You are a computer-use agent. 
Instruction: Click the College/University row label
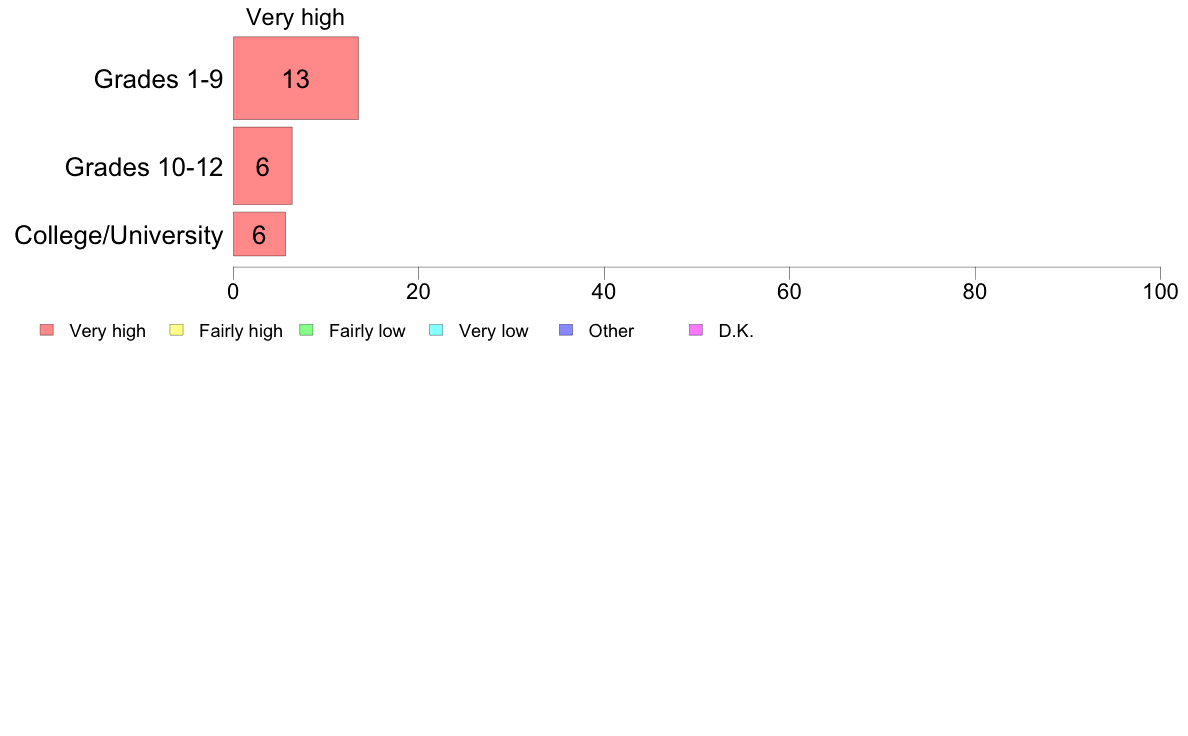[119, 235]
